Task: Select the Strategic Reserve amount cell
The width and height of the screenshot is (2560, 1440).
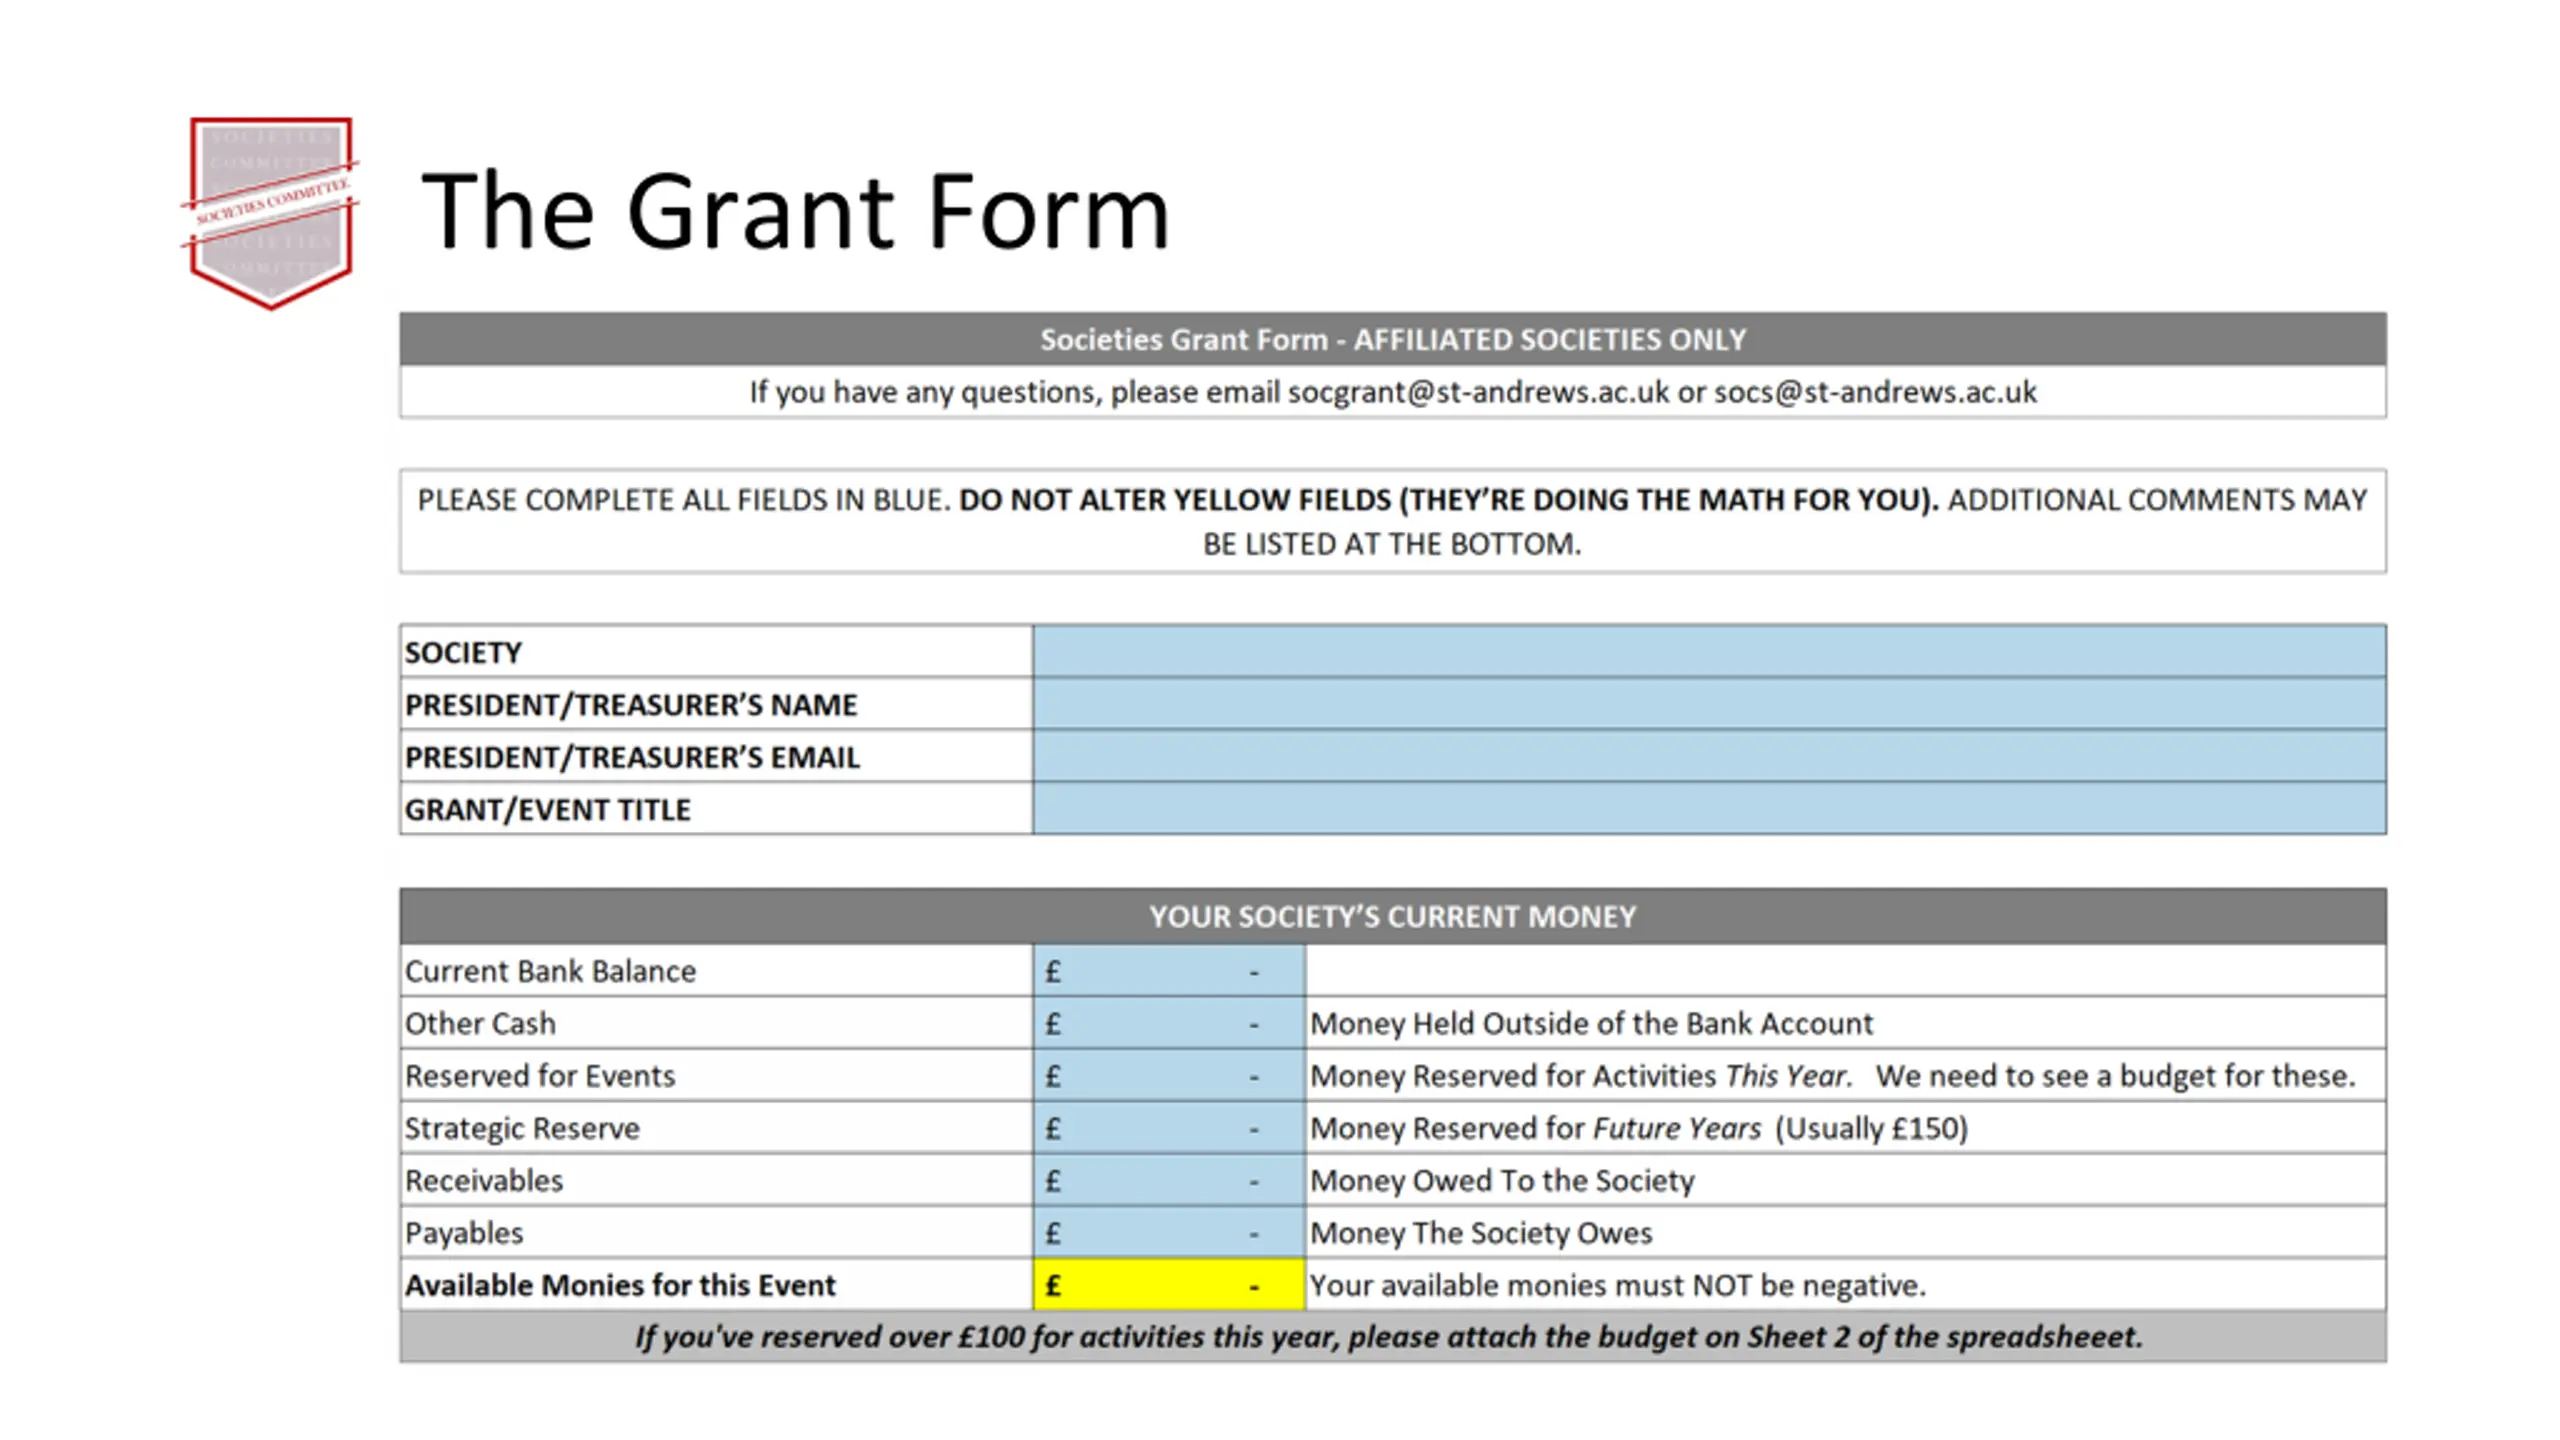Action: click(x=1169, y=1127)
